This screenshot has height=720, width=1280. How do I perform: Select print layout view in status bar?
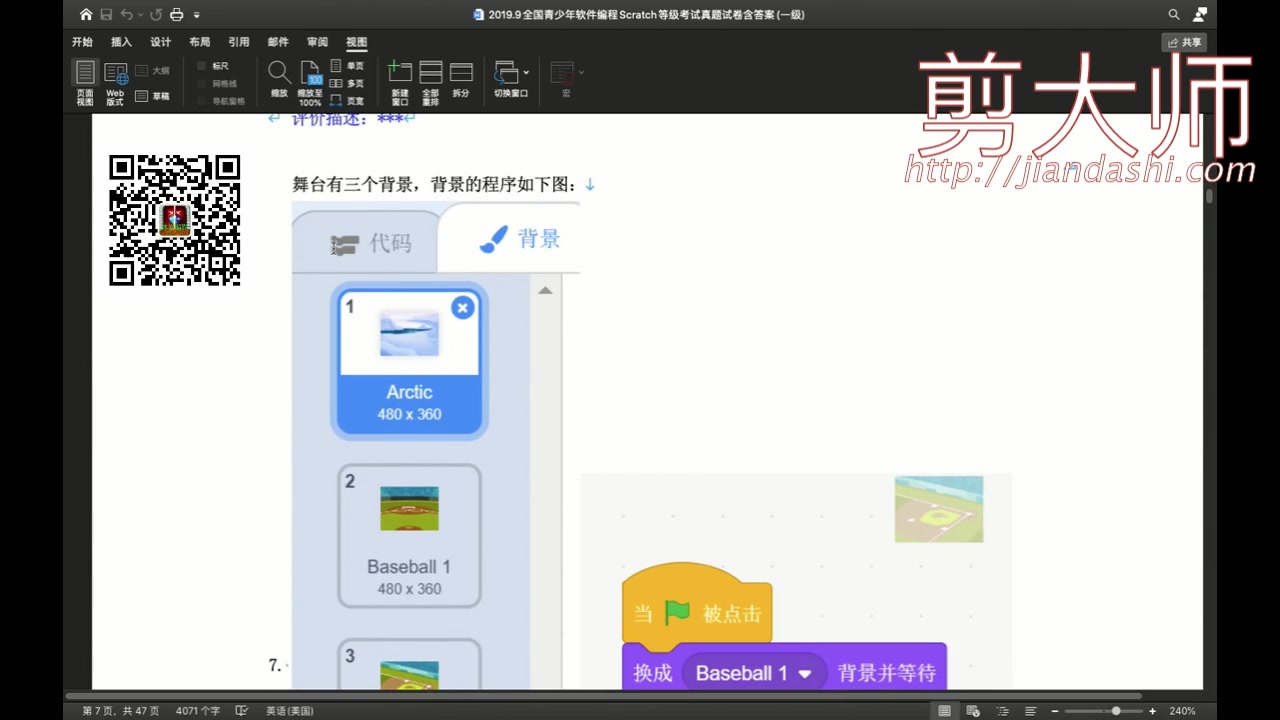click(944, 711)
